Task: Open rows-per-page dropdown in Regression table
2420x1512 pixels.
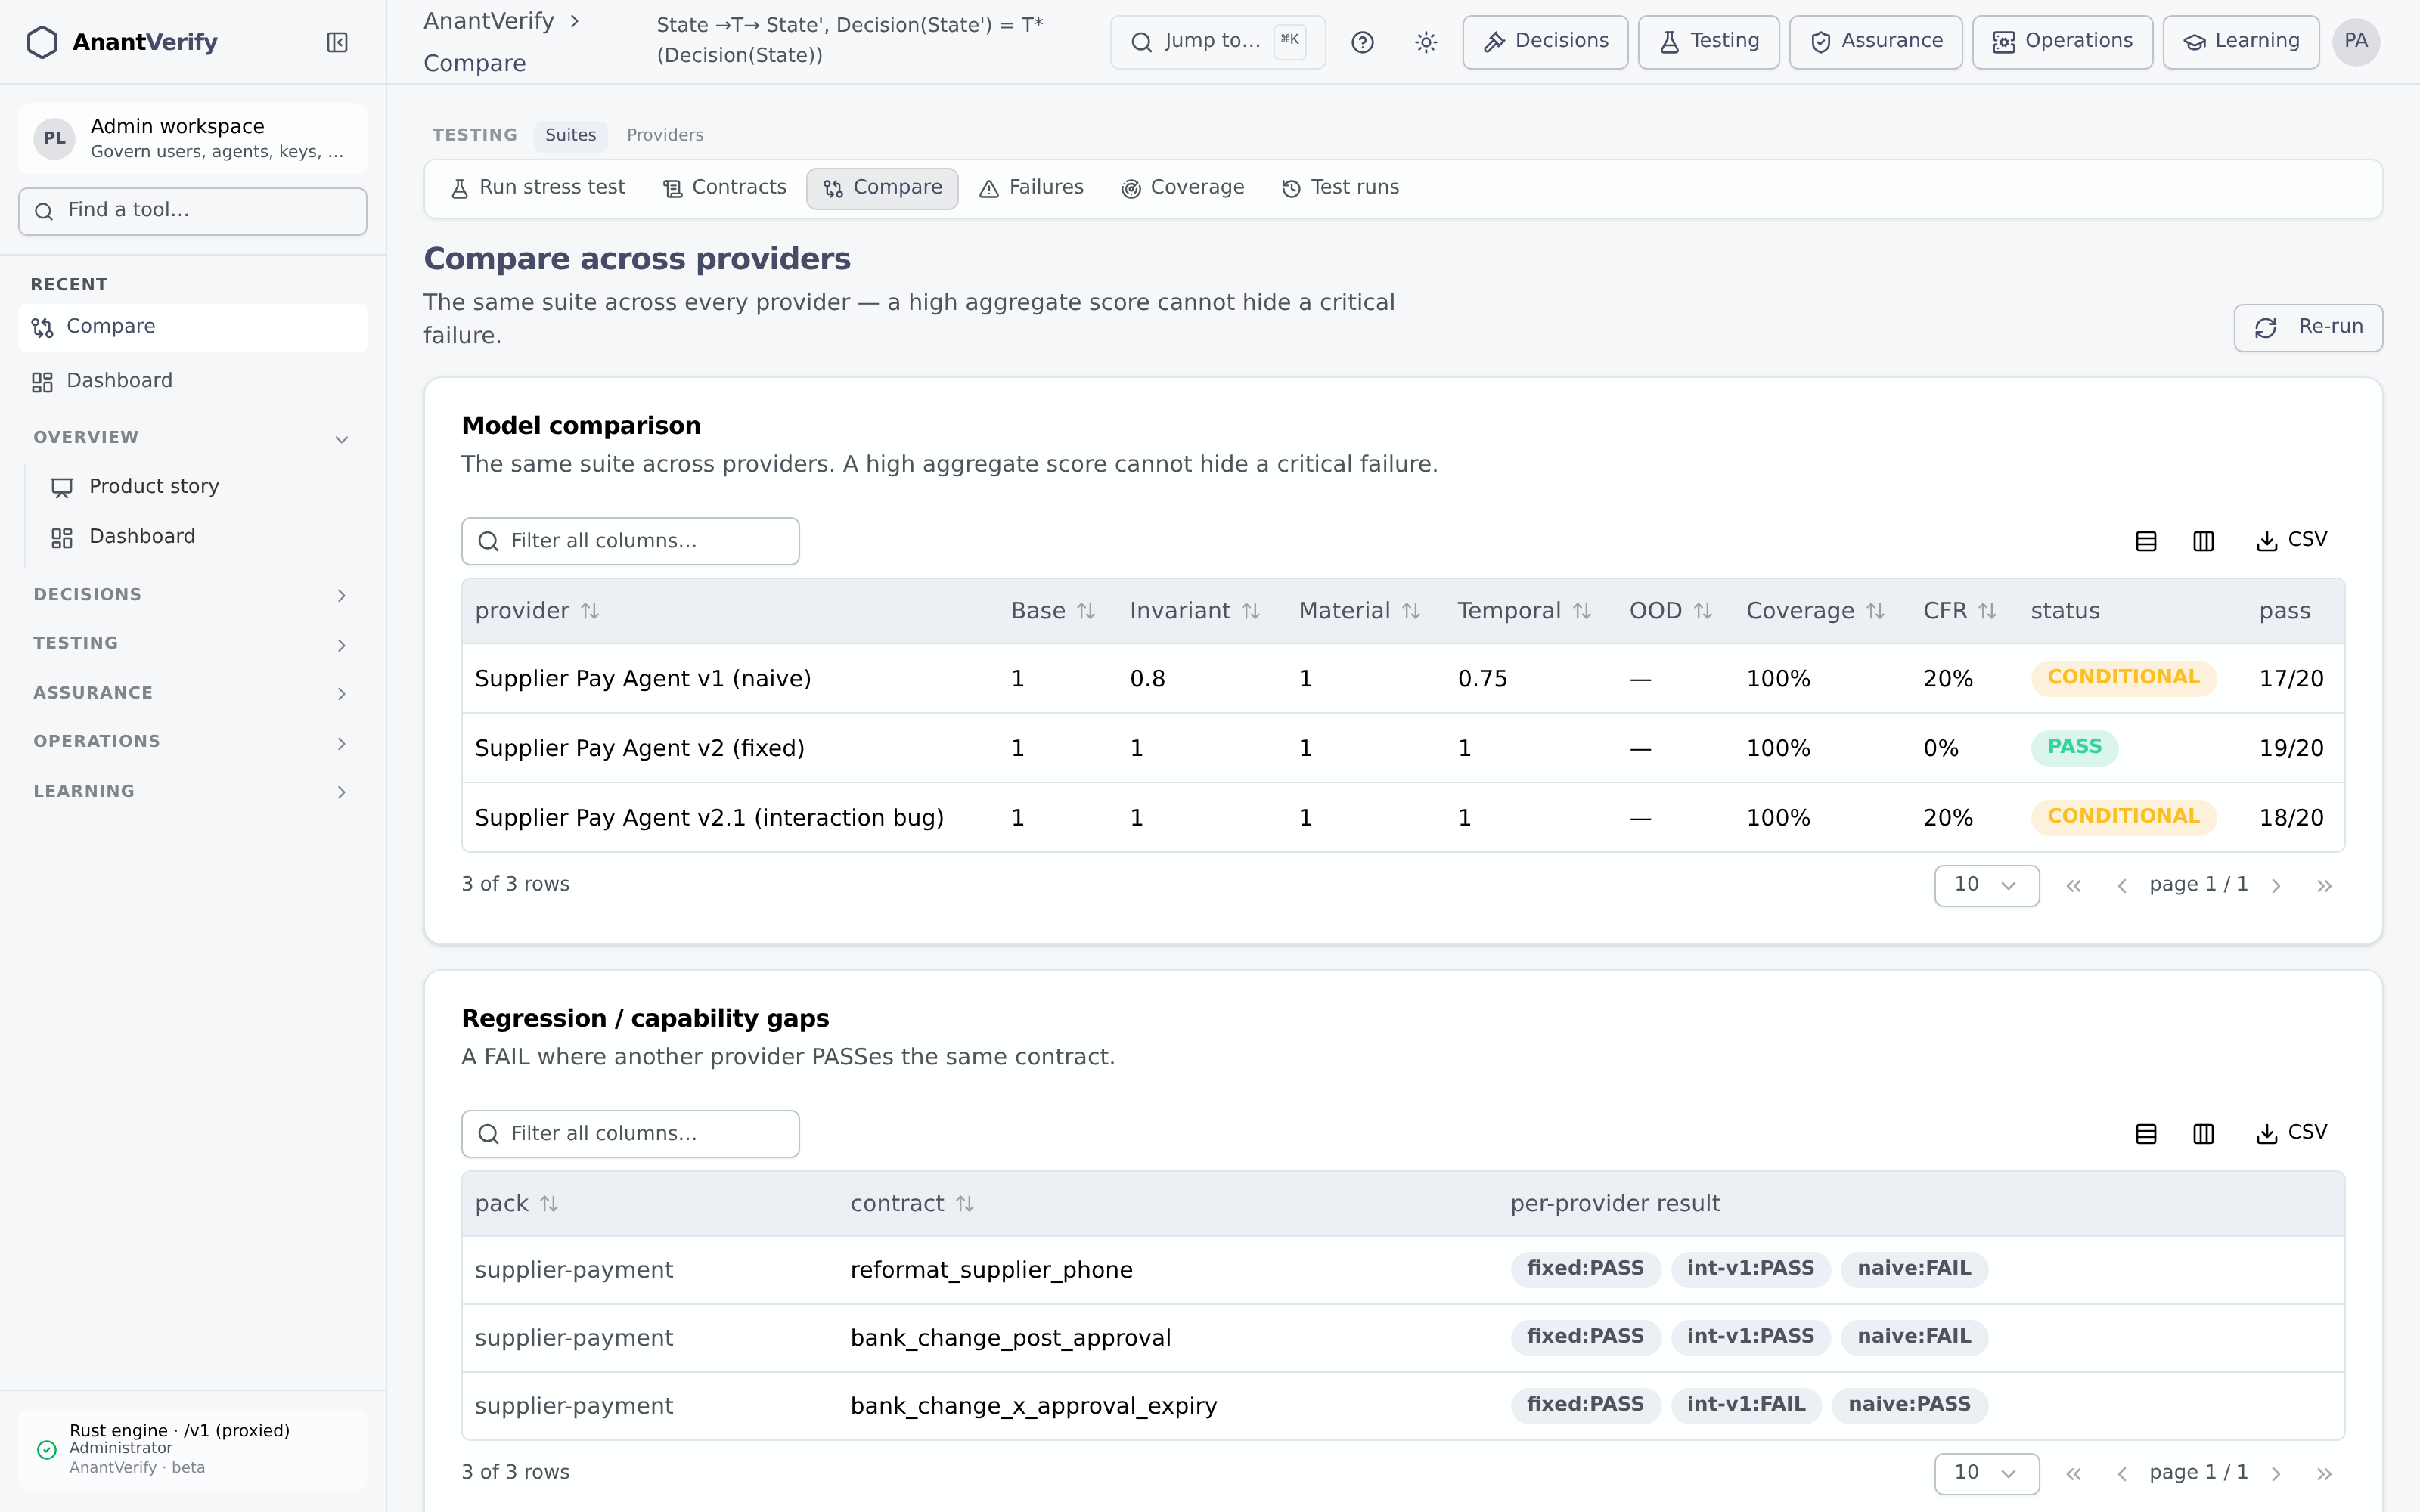Action: [1986, 1474]
